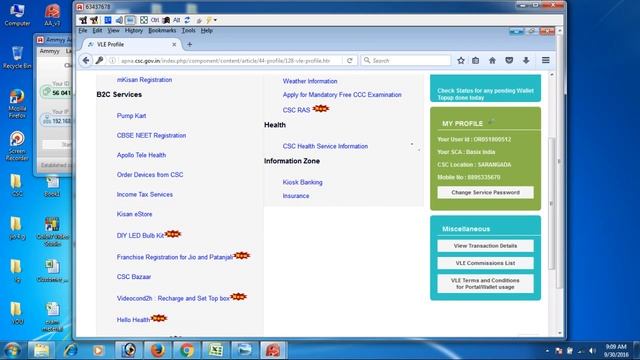Open the Edit menu
Screen dimensions: 640x360
97,31
